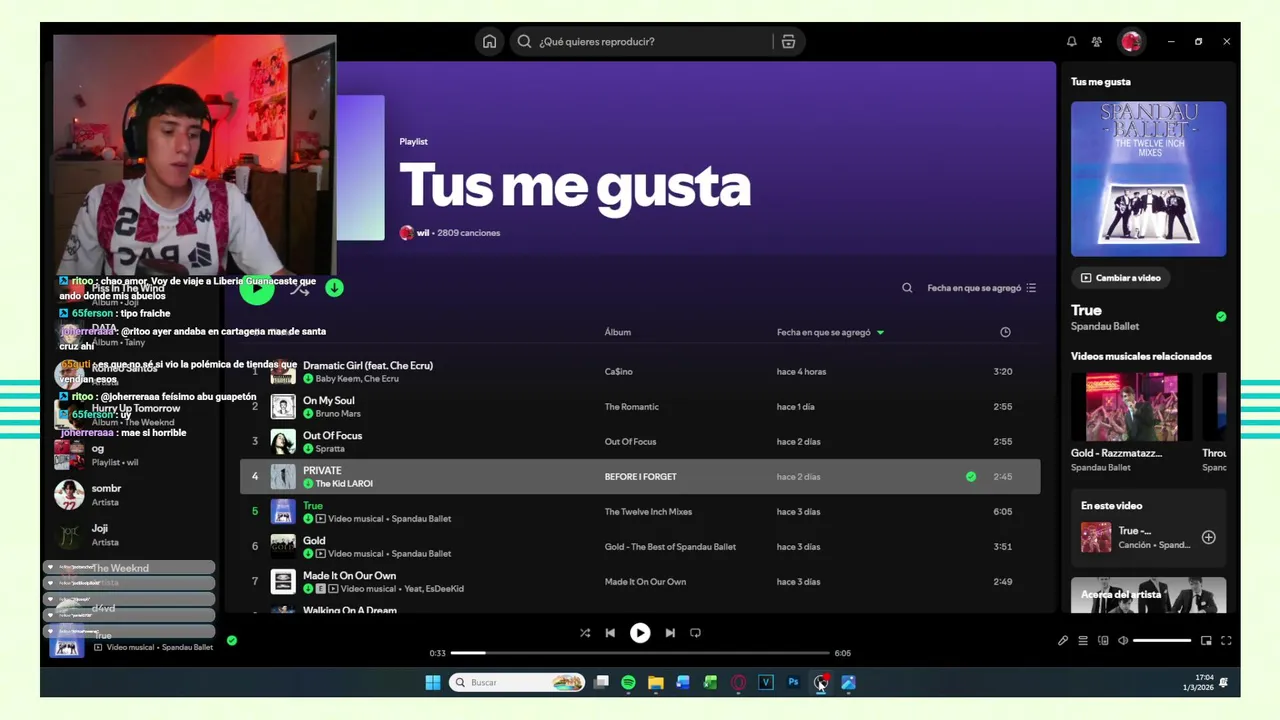The image size is (1280, 720).
Task: Toggle shuffle in the player bar
Action: (585, 633)
